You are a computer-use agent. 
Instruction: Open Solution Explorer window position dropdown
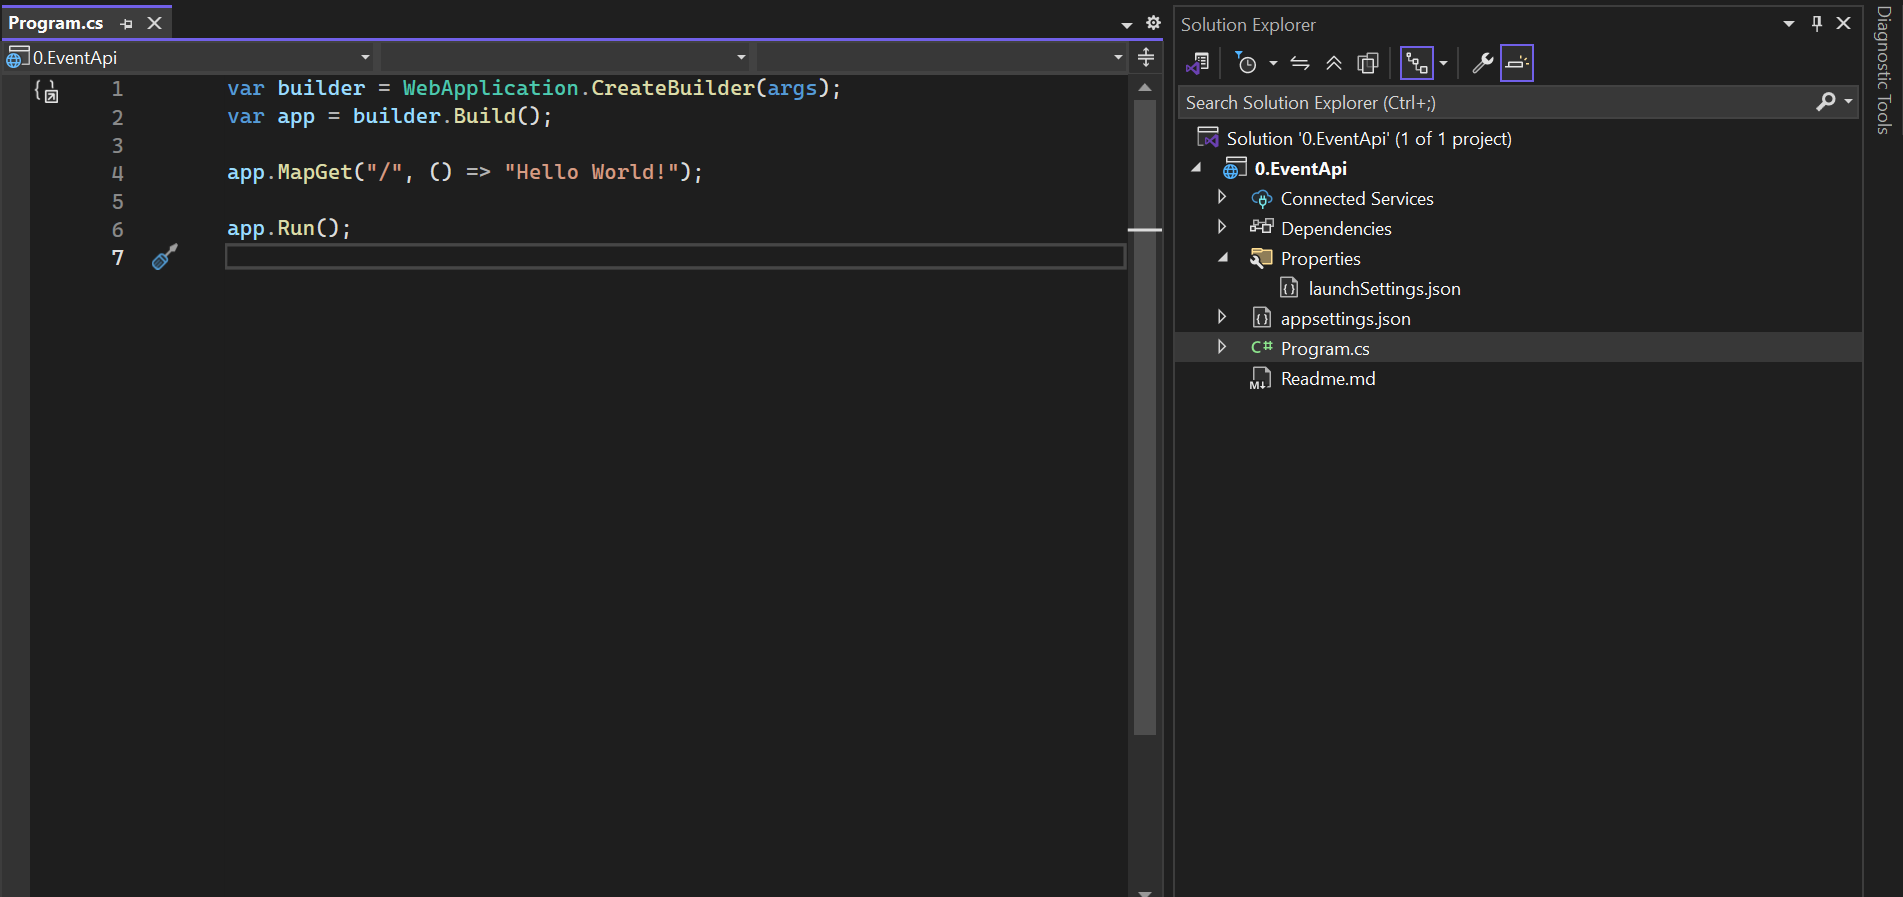(1789, 23)
